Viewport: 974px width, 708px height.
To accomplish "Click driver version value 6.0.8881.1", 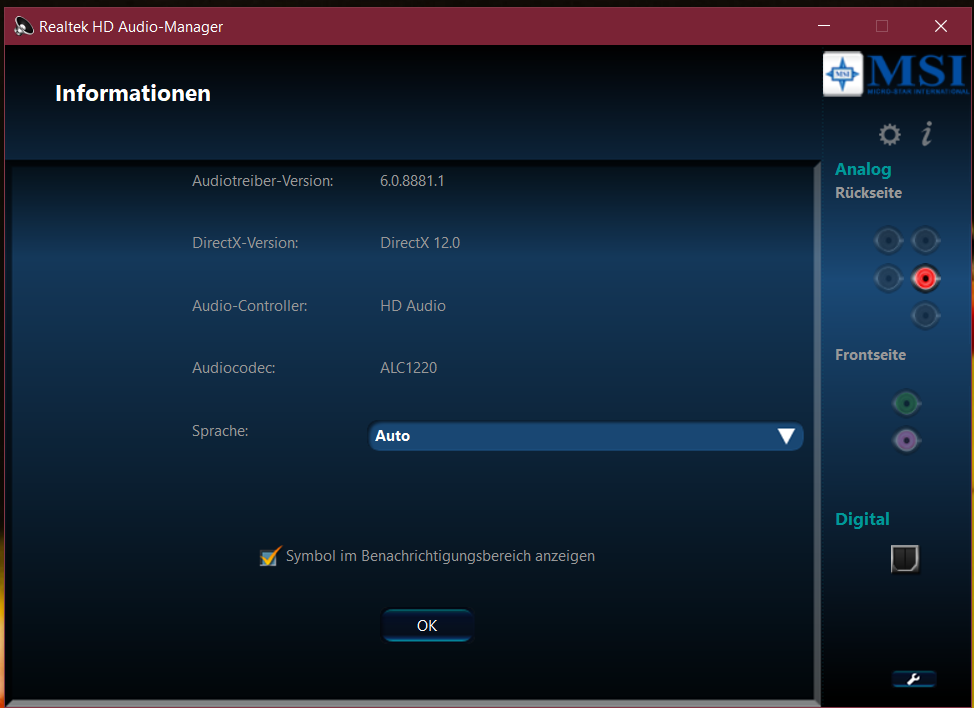I will click(x=412, y=181).
